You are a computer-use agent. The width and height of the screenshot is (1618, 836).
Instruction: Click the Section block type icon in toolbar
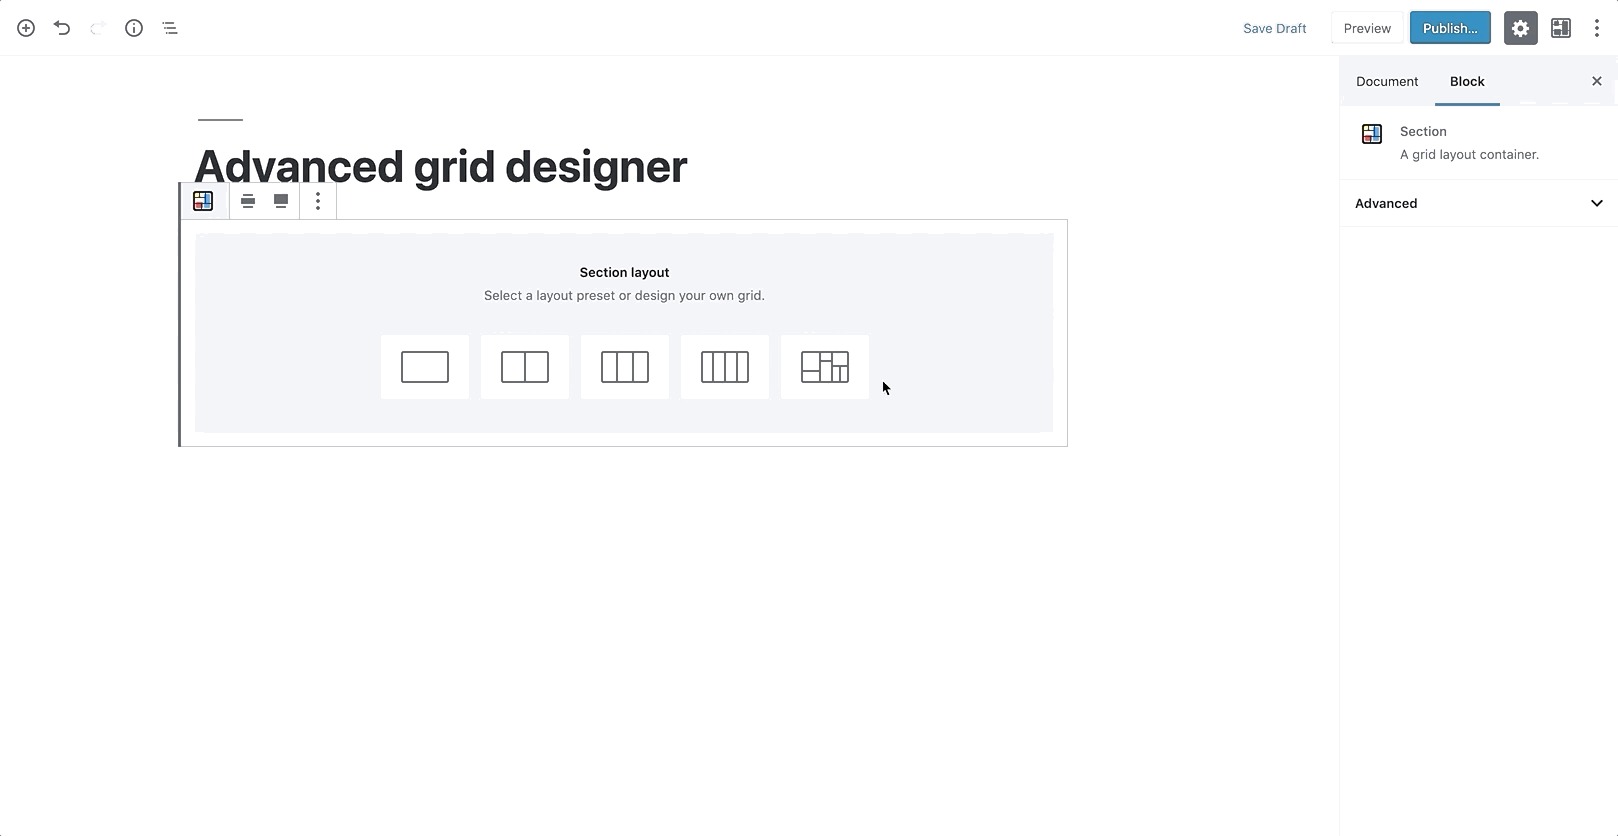(x=203, y=201)
